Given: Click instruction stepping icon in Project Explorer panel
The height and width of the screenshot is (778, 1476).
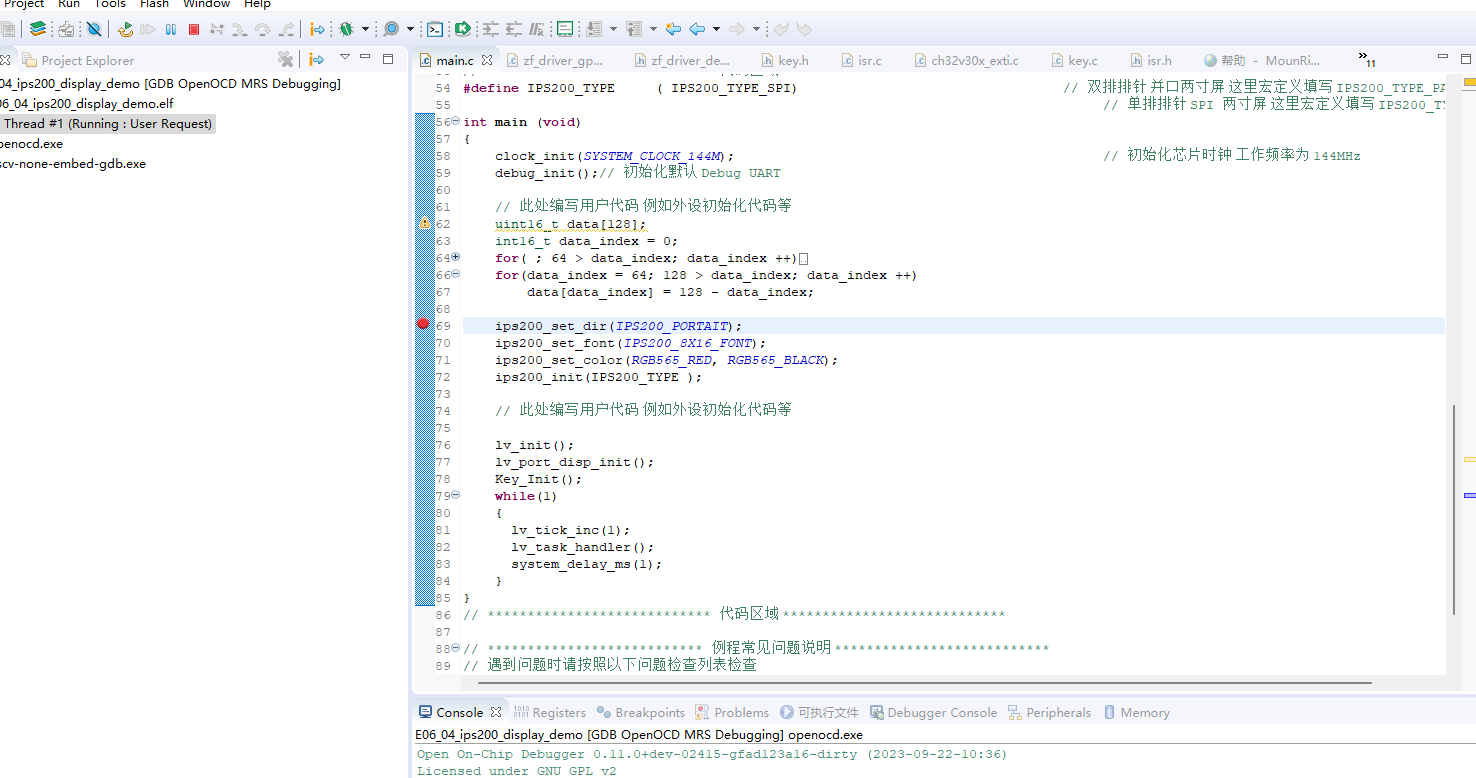Looking at the screenshot, I should click(317, 59).
